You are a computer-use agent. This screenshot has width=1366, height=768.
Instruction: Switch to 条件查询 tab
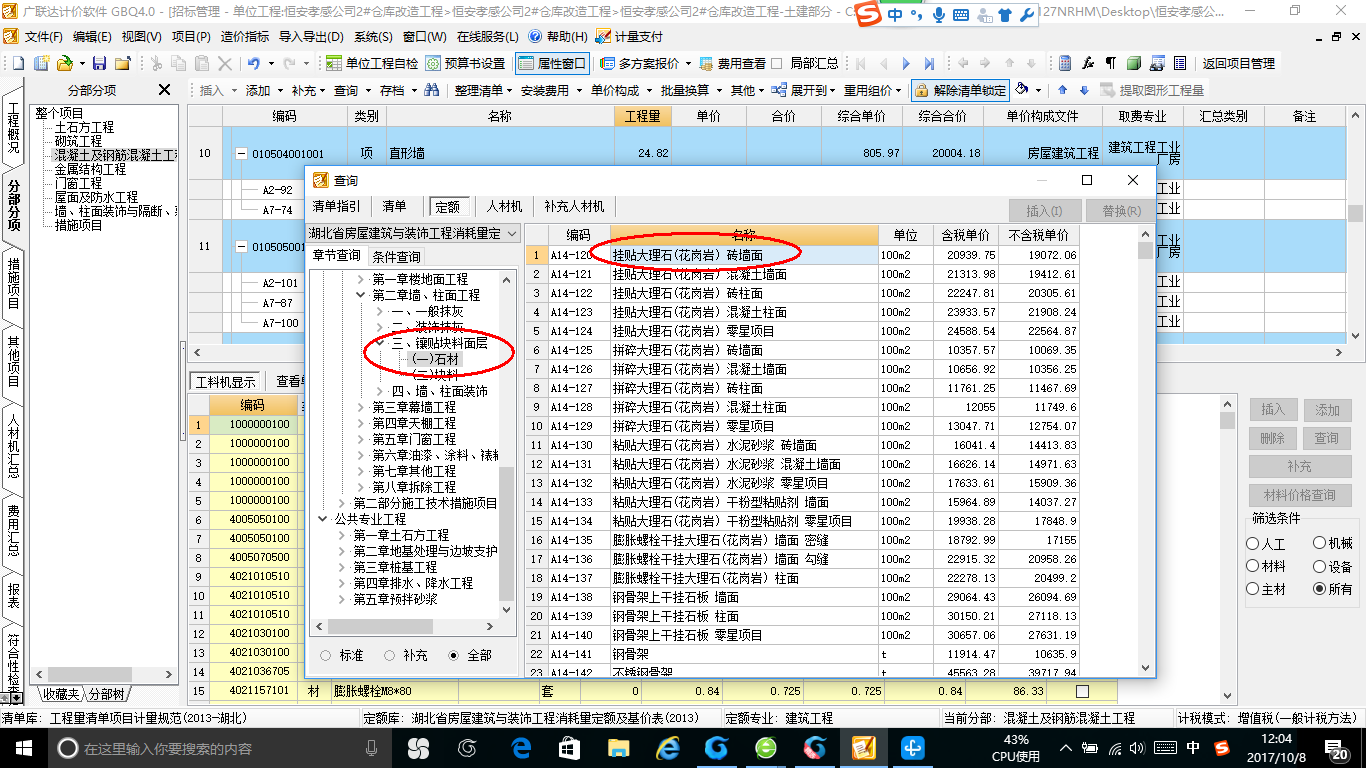click(x=396, y=257)
